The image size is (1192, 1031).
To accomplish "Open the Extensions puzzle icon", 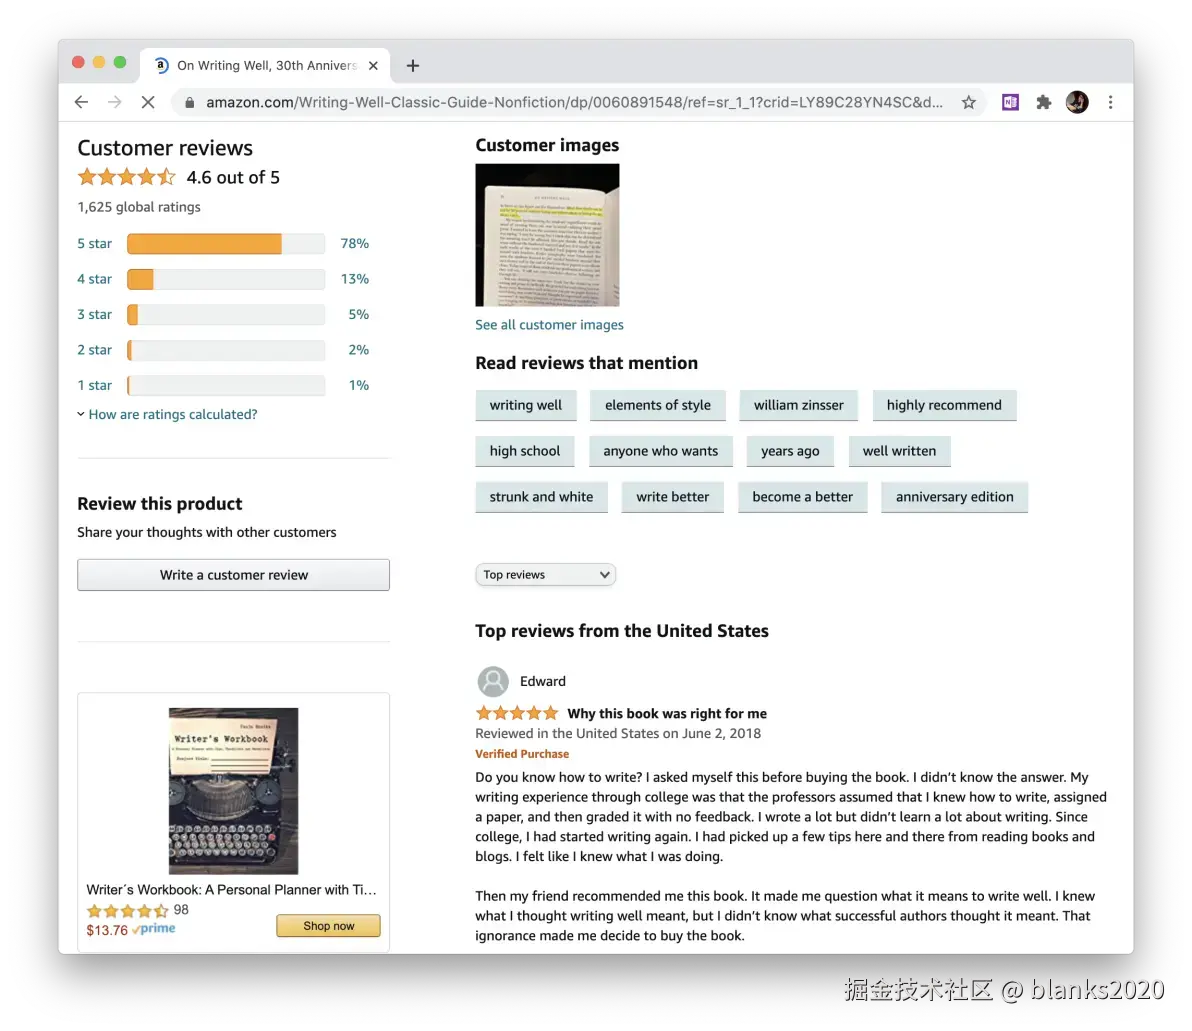I will coord(1044,102).
